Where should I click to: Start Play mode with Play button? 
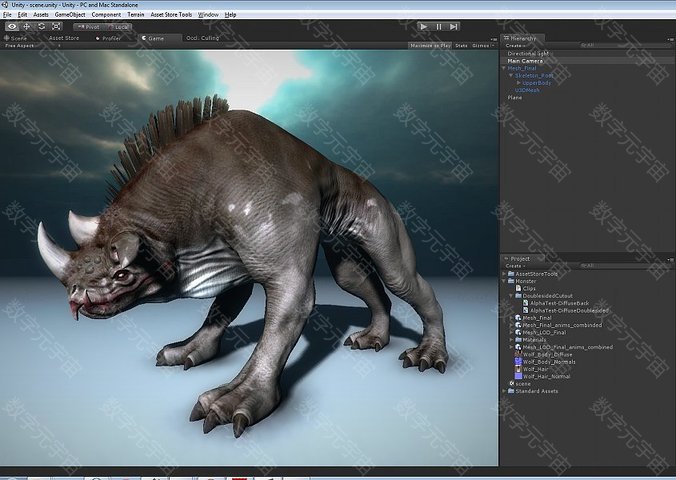coord(424,27)
